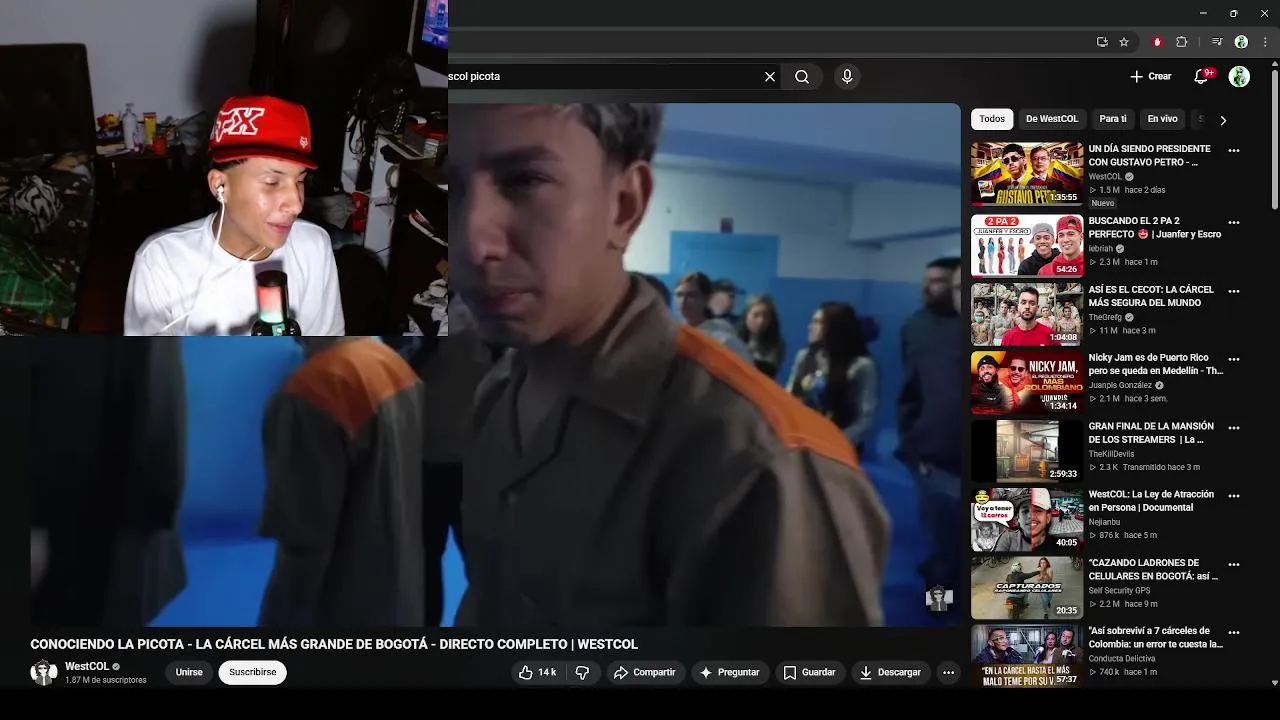1280x720 pixels.
Task: Click the install app icon in the address bar
Action: pyautogui.click(x=1102, y=42)
